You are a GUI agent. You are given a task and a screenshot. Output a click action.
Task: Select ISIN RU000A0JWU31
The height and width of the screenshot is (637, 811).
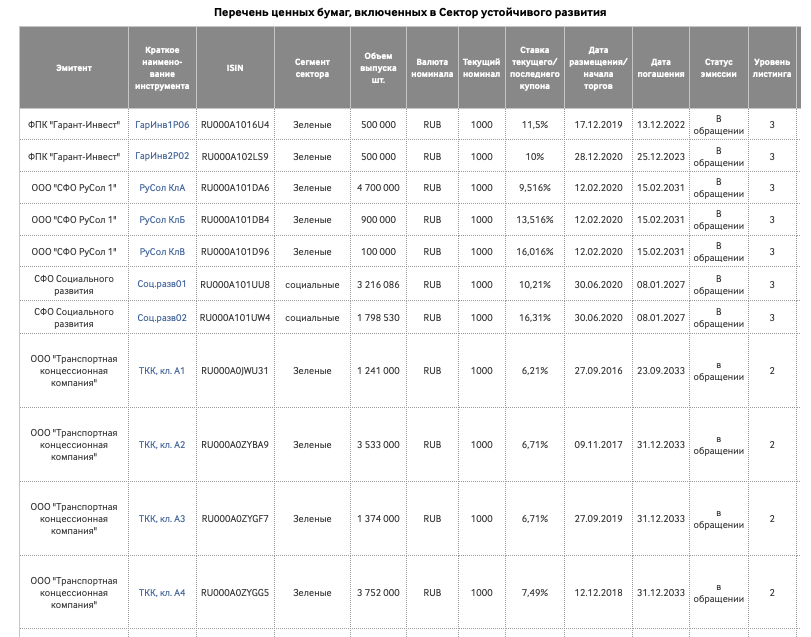[x=235, y=371]
